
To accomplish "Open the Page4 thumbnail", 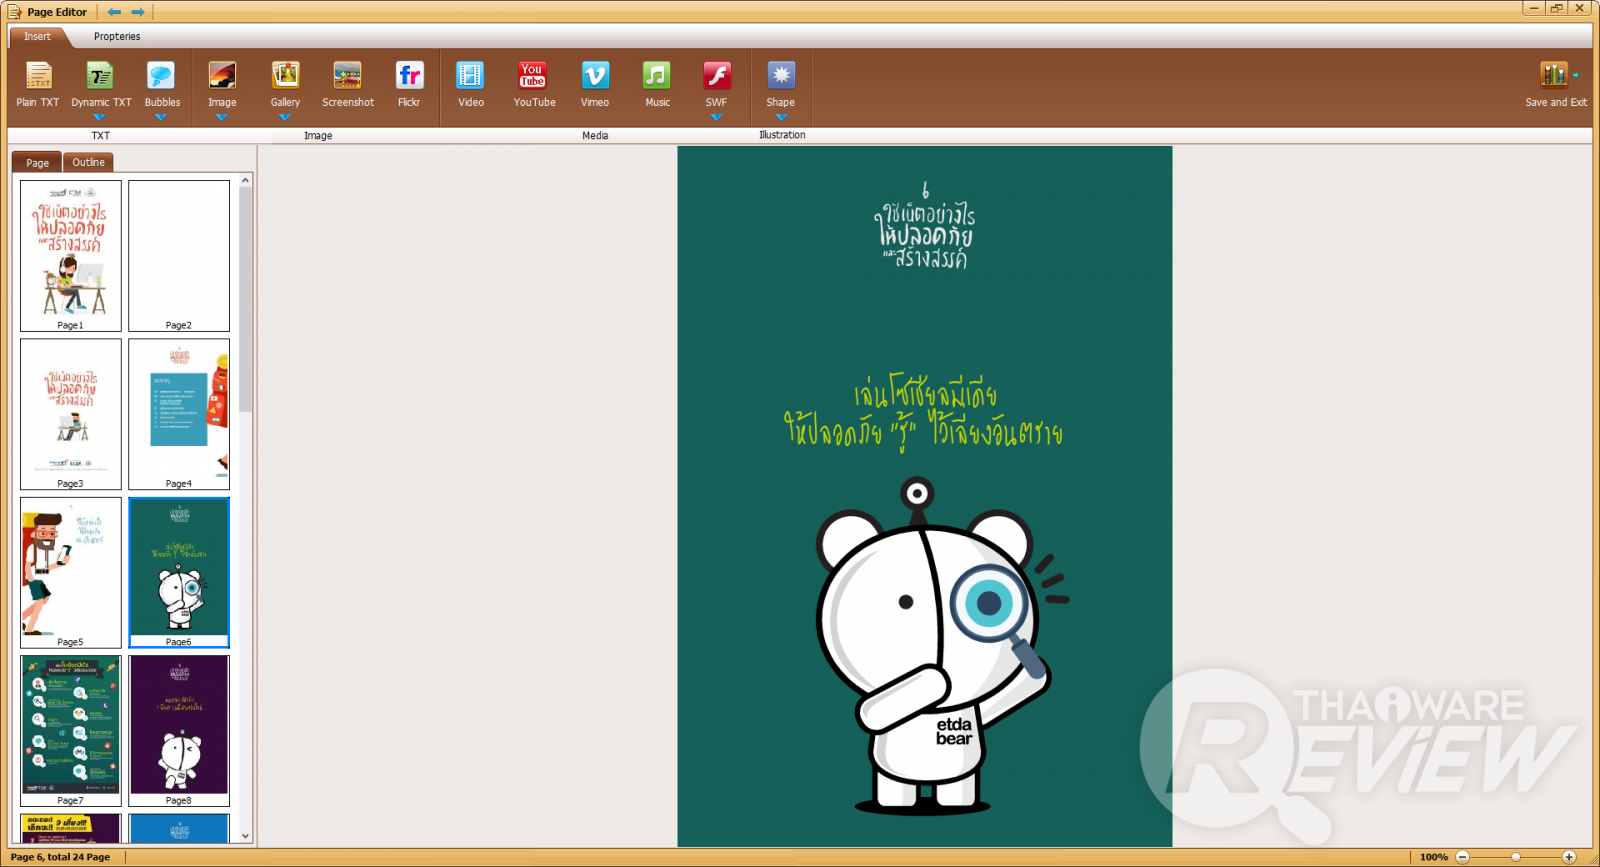I will (x=179, y=414).
